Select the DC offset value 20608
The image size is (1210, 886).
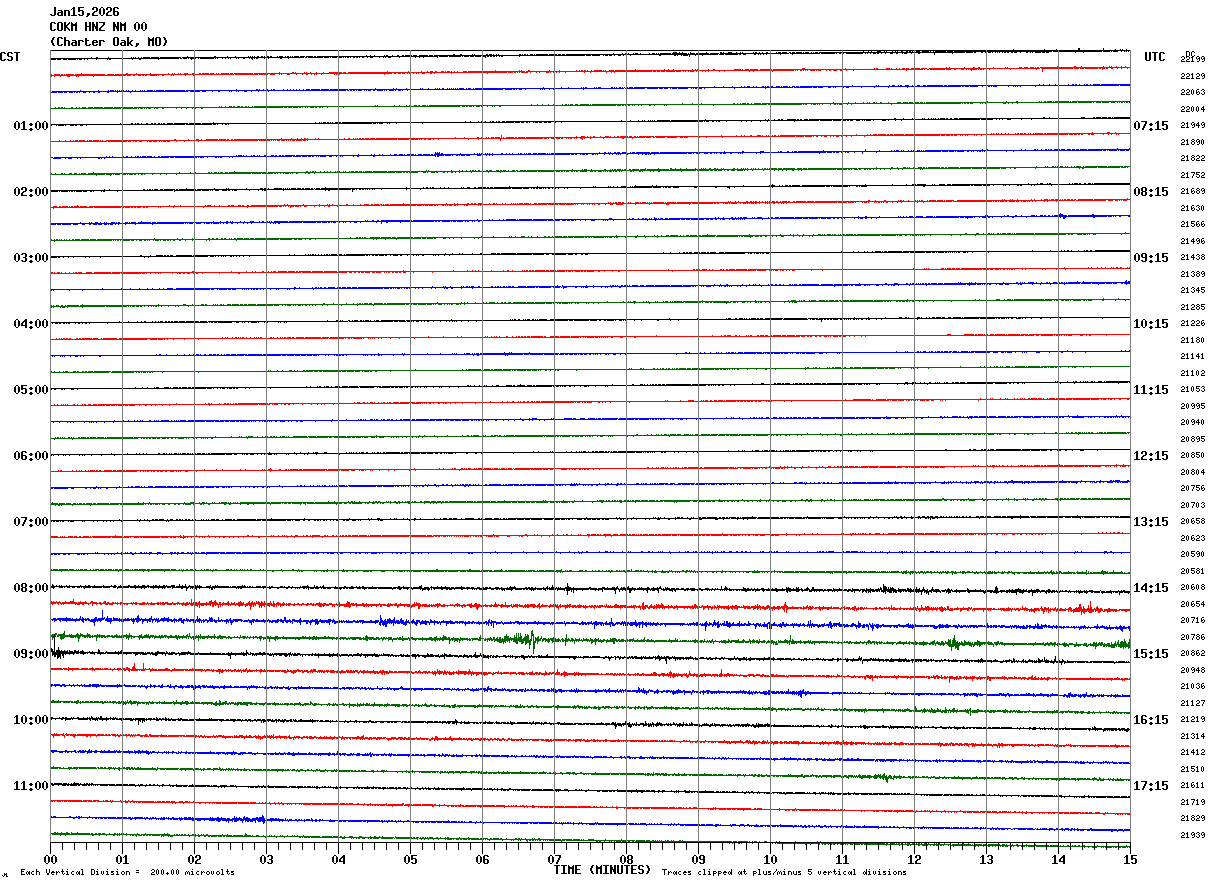click(x=1193, y=587)
